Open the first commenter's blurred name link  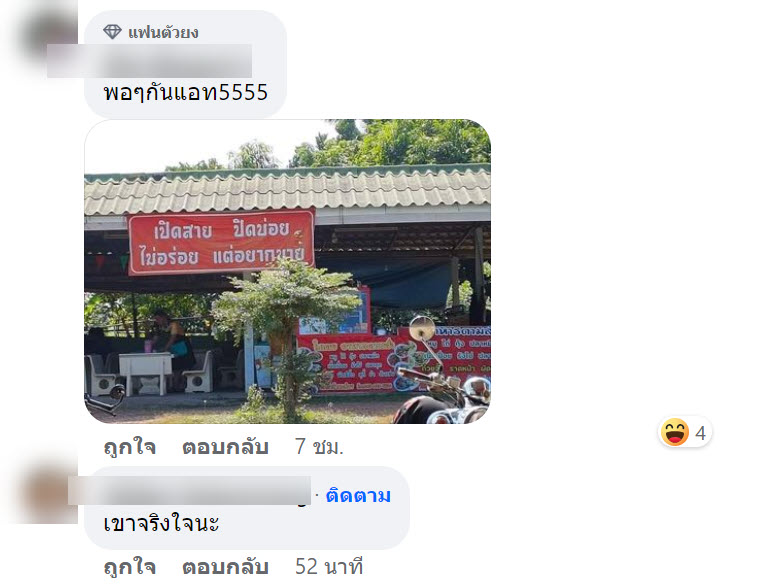(x=149, y=61)
